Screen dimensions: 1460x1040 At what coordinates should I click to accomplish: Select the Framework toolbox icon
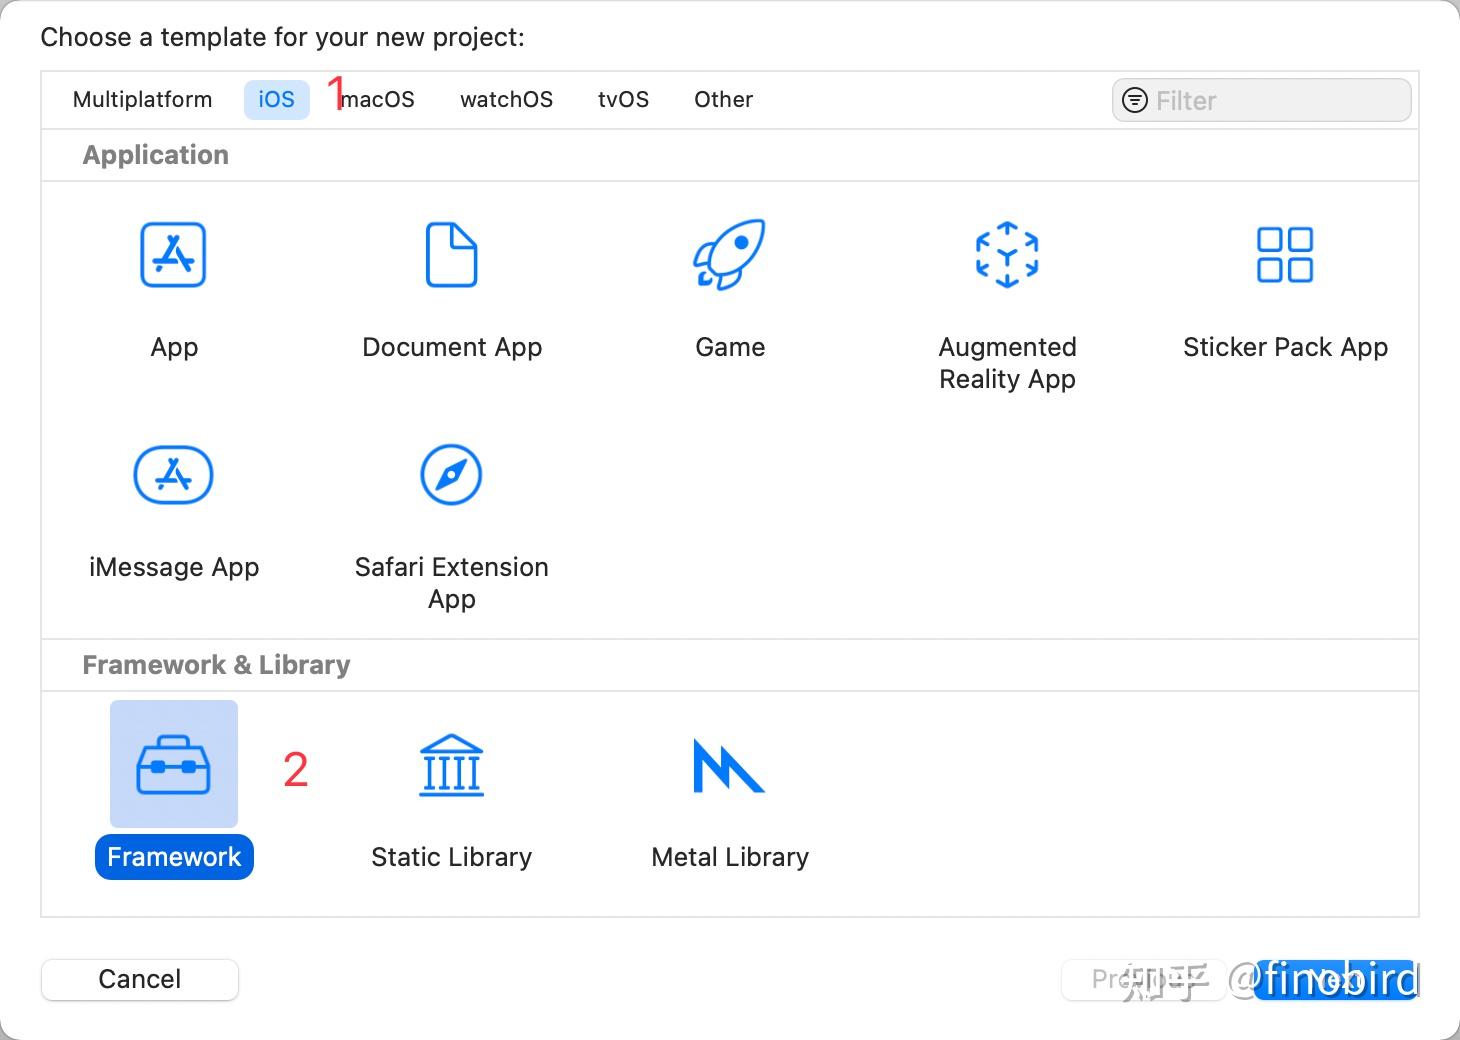point(173,765)
